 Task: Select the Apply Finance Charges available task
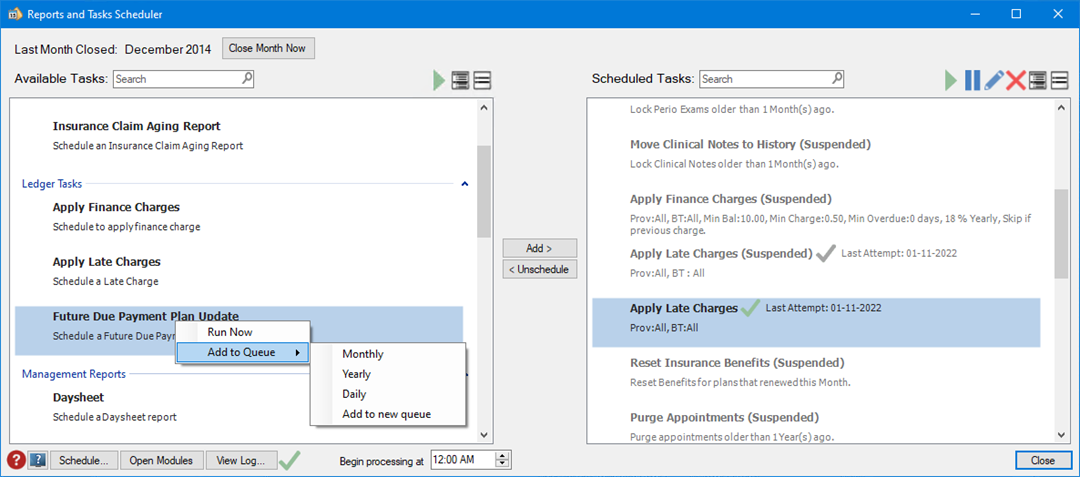point(116,207)
